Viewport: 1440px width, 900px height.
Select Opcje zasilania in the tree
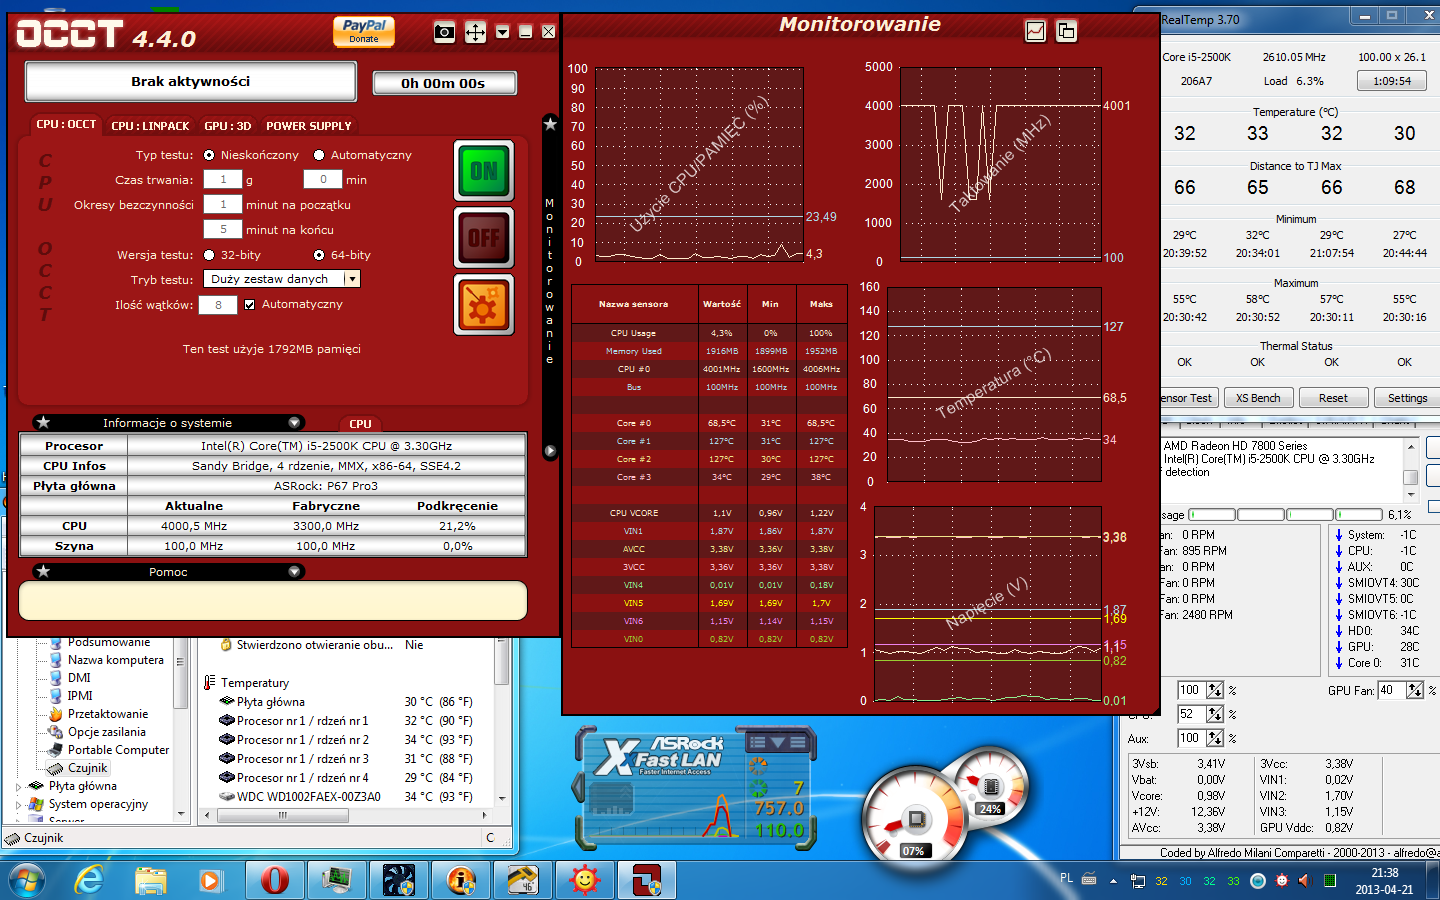click(107, 732)
